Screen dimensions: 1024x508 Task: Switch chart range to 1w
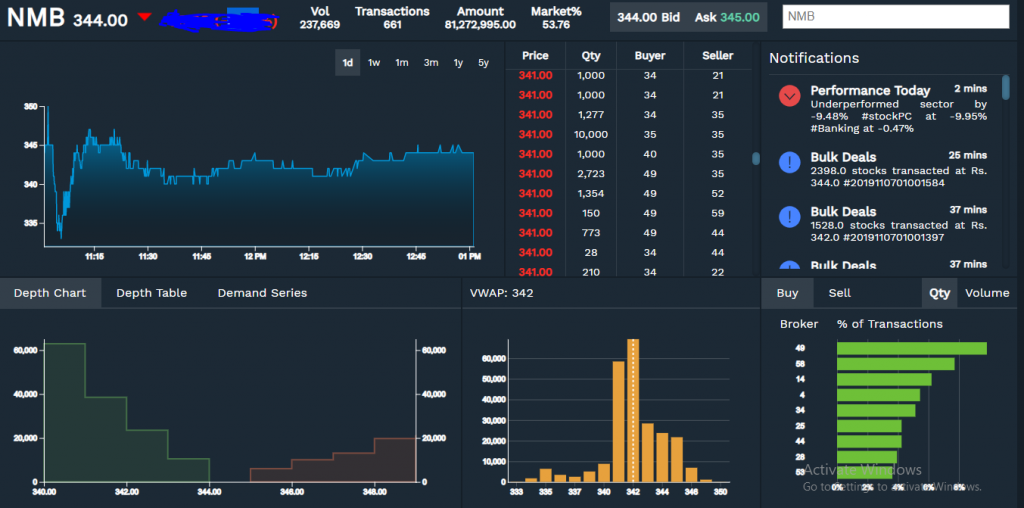[374, 63]
